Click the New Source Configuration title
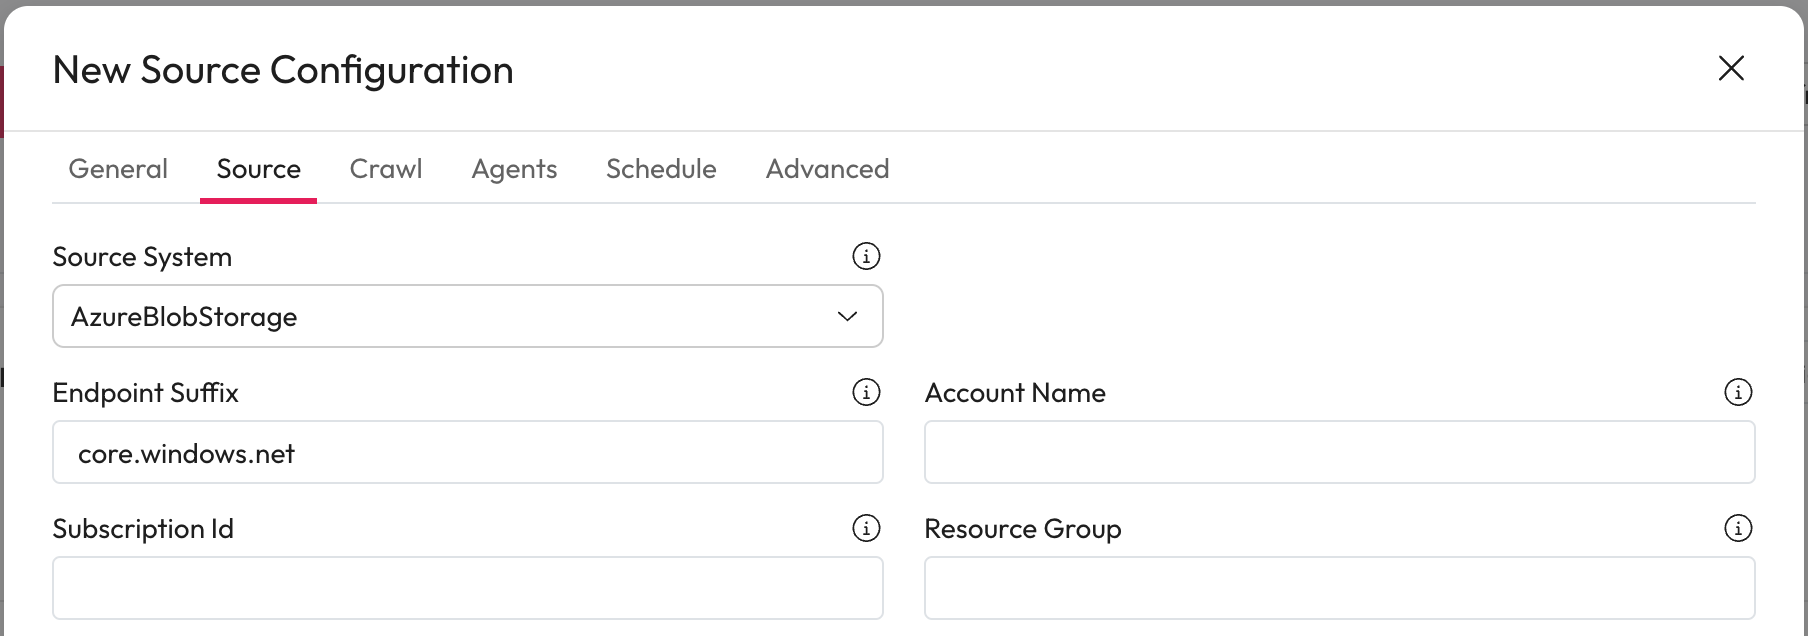 coord(283,70)
